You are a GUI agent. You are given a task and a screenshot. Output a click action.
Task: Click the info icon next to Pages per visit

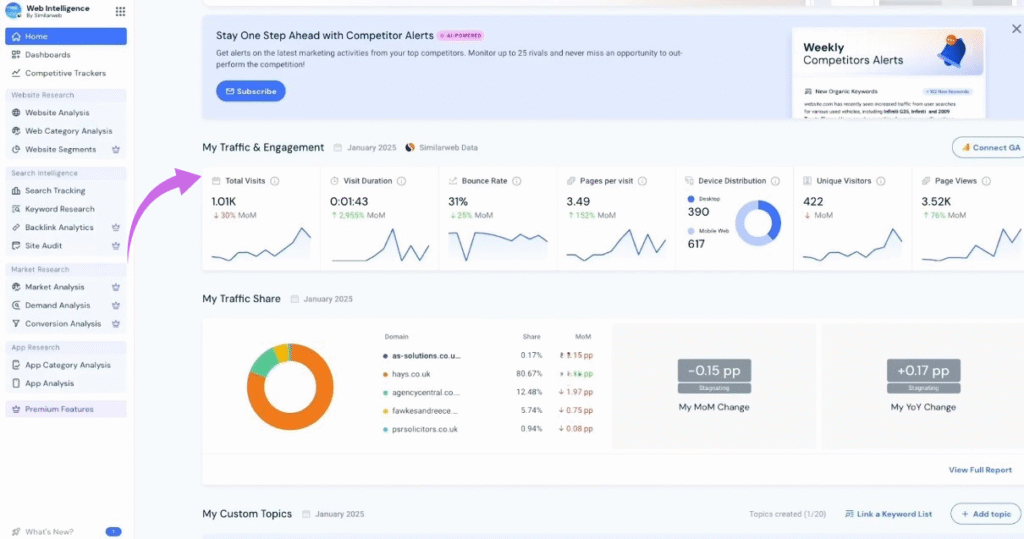click(x=642, y=181)
